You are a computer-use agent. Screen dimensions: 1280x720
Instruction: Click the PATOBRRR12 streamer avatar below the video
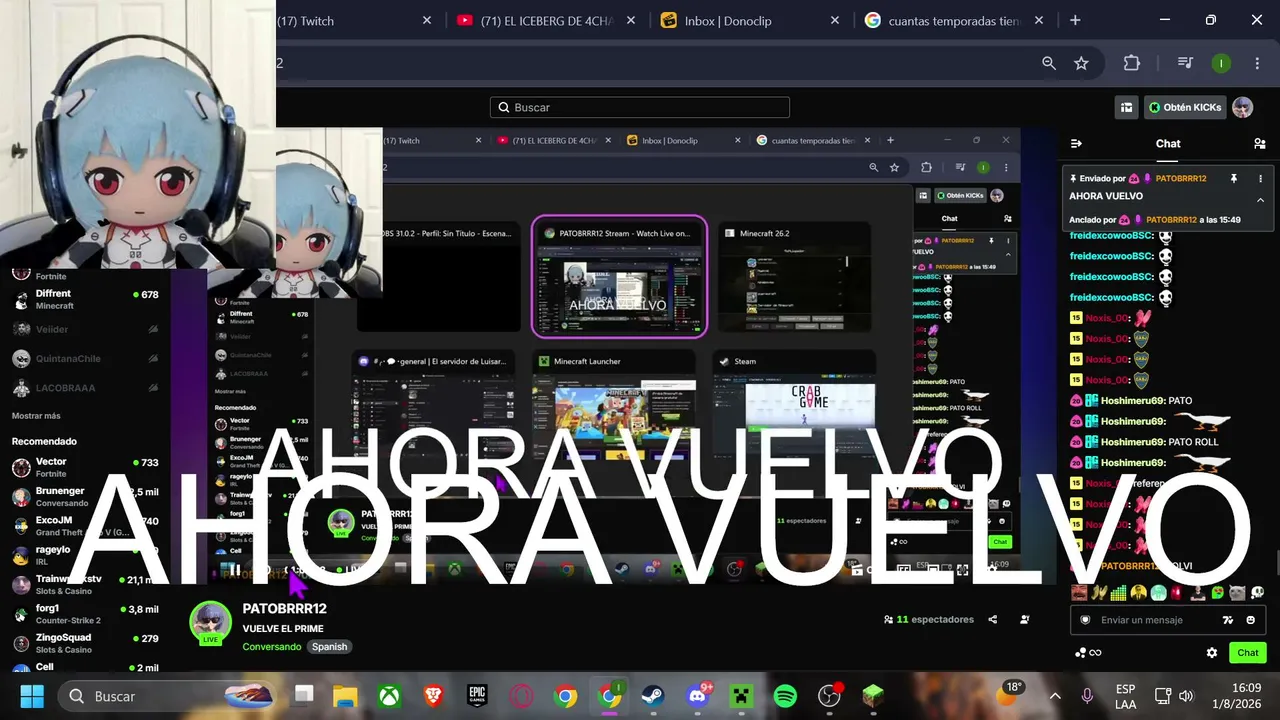pyautogui.click(x=211, y=623)
